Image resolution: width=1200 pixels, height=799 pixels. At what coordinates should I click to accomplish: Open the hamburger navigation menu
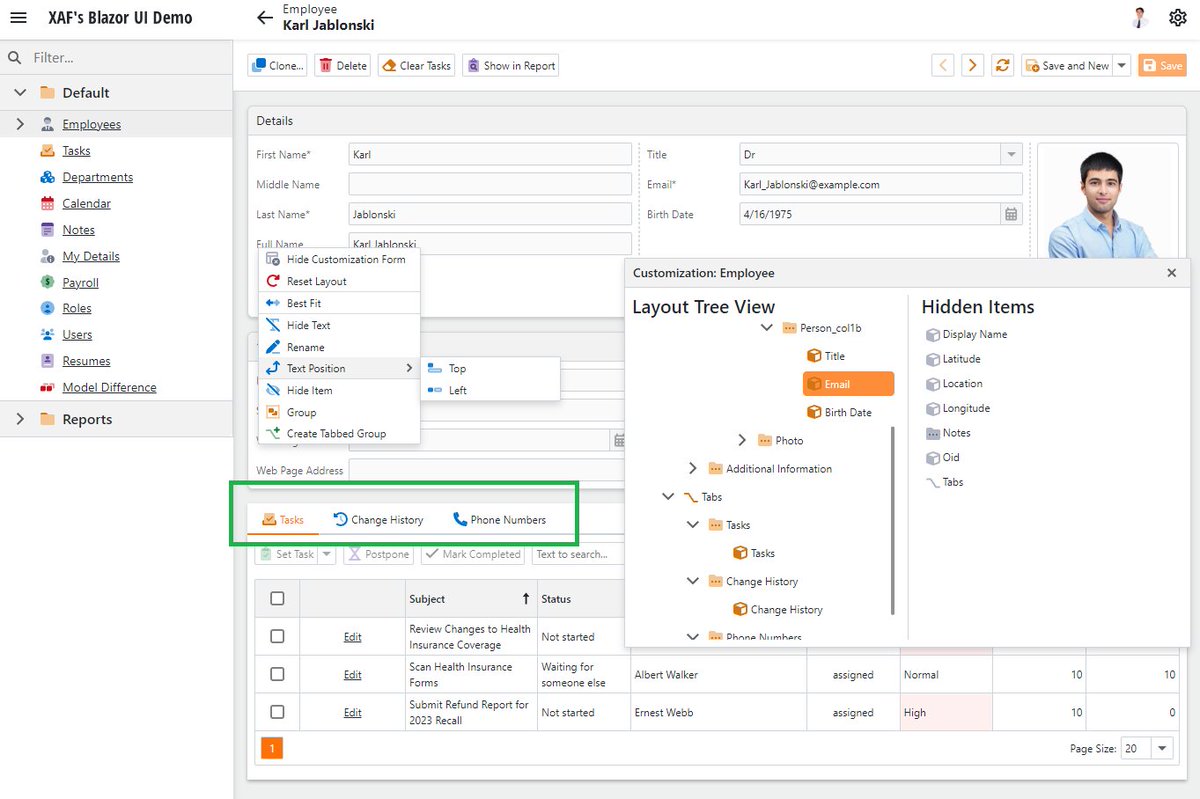click(18, 18)
